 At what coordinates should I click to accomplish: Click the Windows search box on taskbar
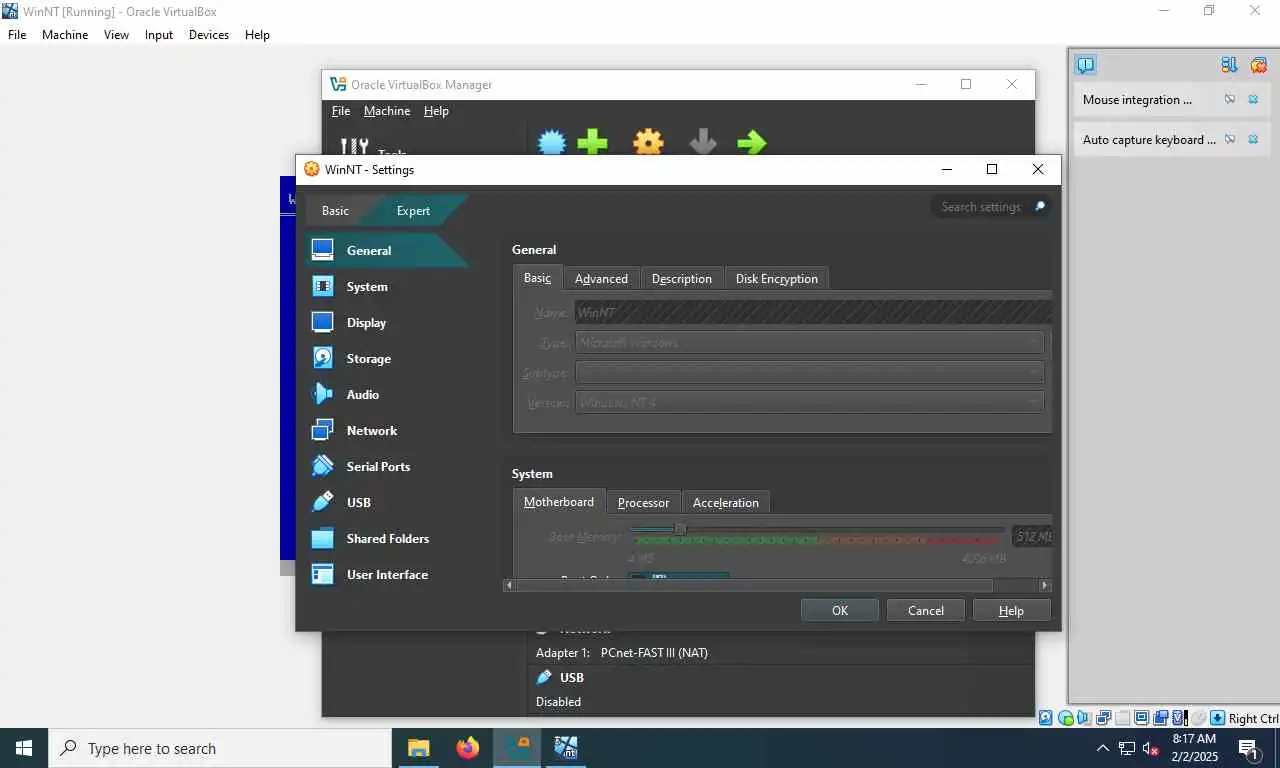(x=220, y=748)
